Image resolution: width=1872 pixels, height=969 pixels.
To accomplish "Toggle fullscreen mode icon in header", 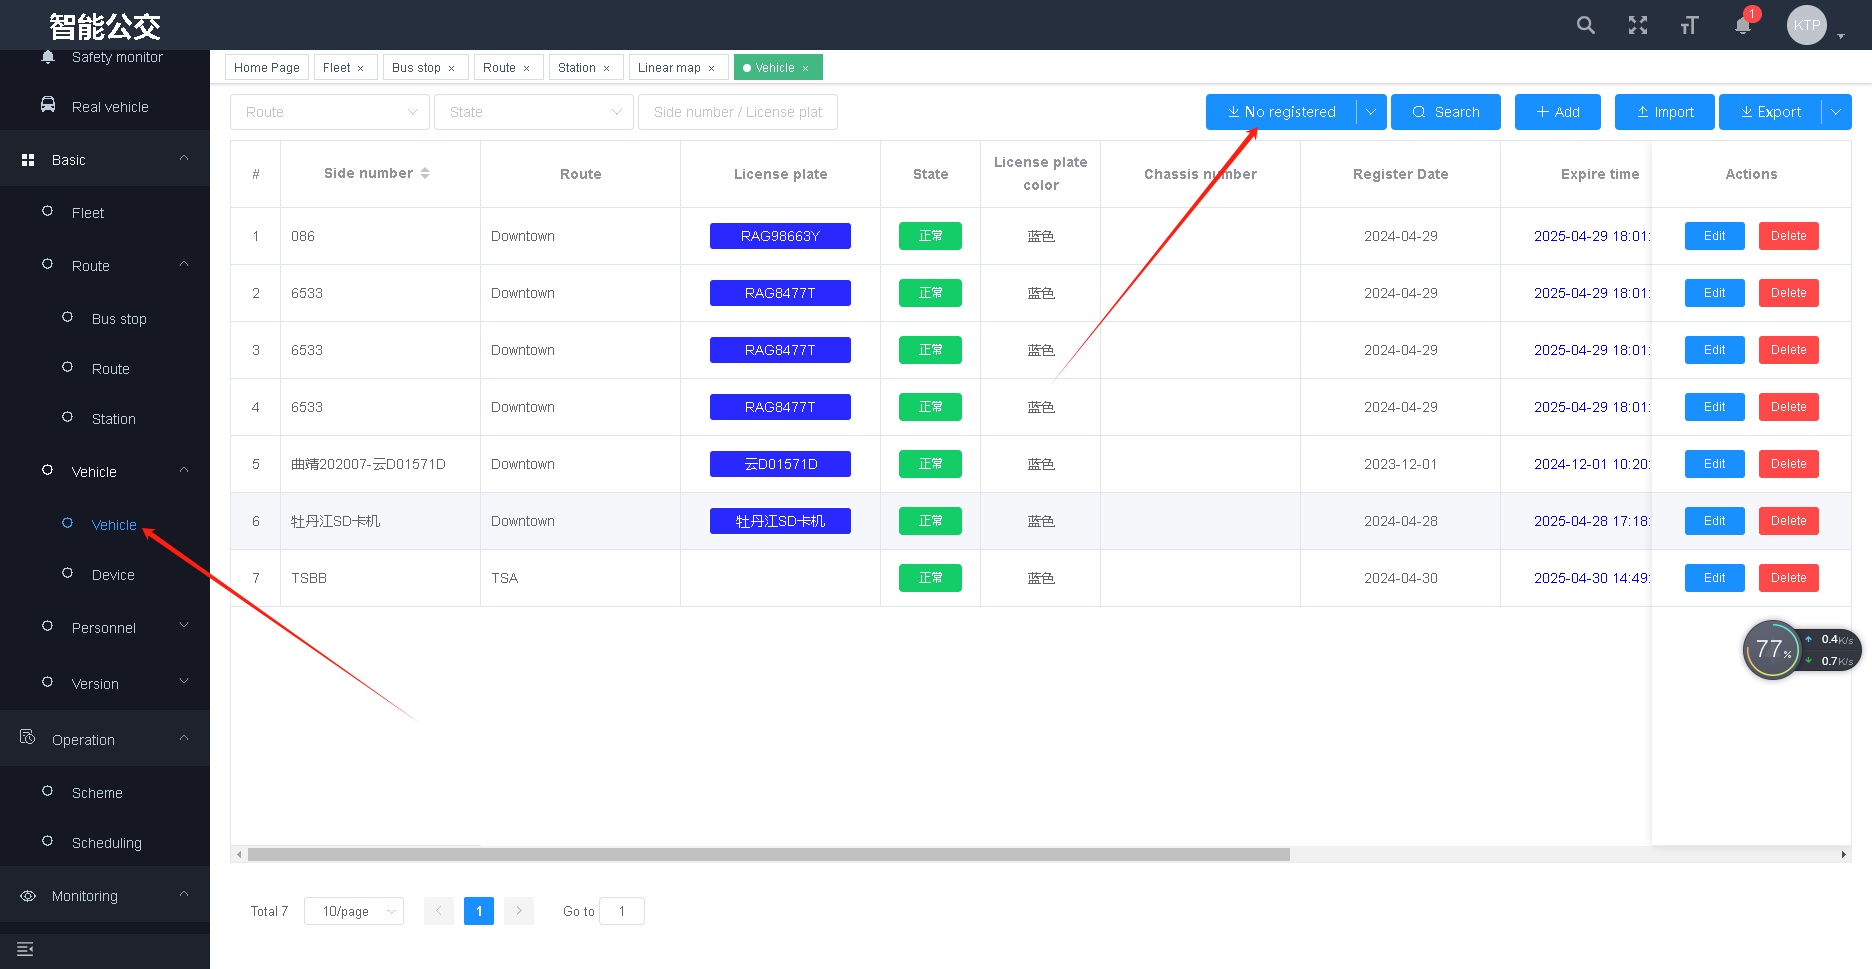I will tap(1637, 25).
